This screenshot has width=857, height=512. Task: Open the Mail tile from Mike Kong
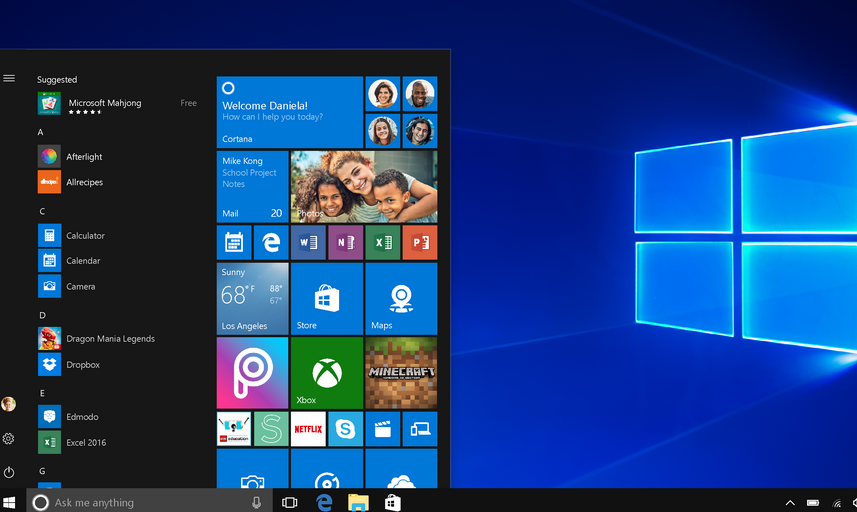click(x=253, y=187)
